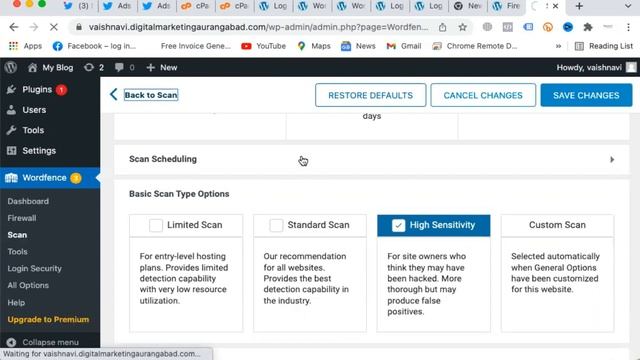The image size is (640, 360).
Task: Click Upgrade to Premium
Action: [x=48, y=319]
